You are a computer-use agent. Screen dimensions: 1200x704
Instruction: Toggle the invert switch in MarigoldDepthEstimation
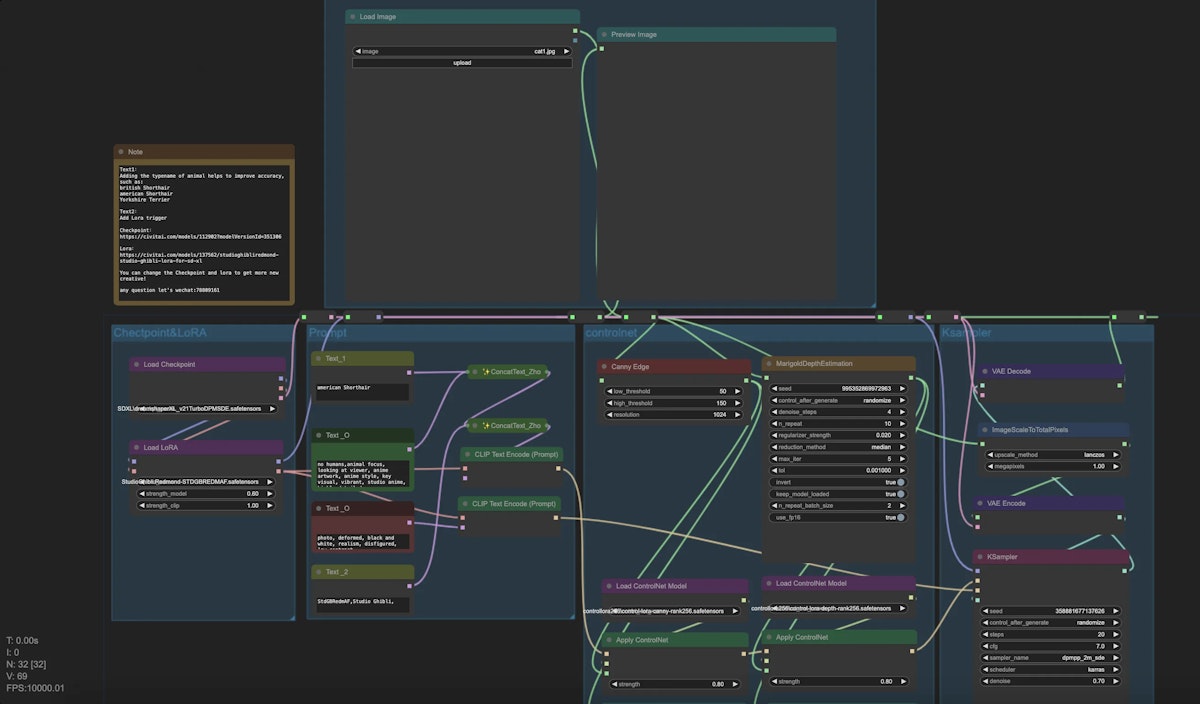(x=901, y=482)
